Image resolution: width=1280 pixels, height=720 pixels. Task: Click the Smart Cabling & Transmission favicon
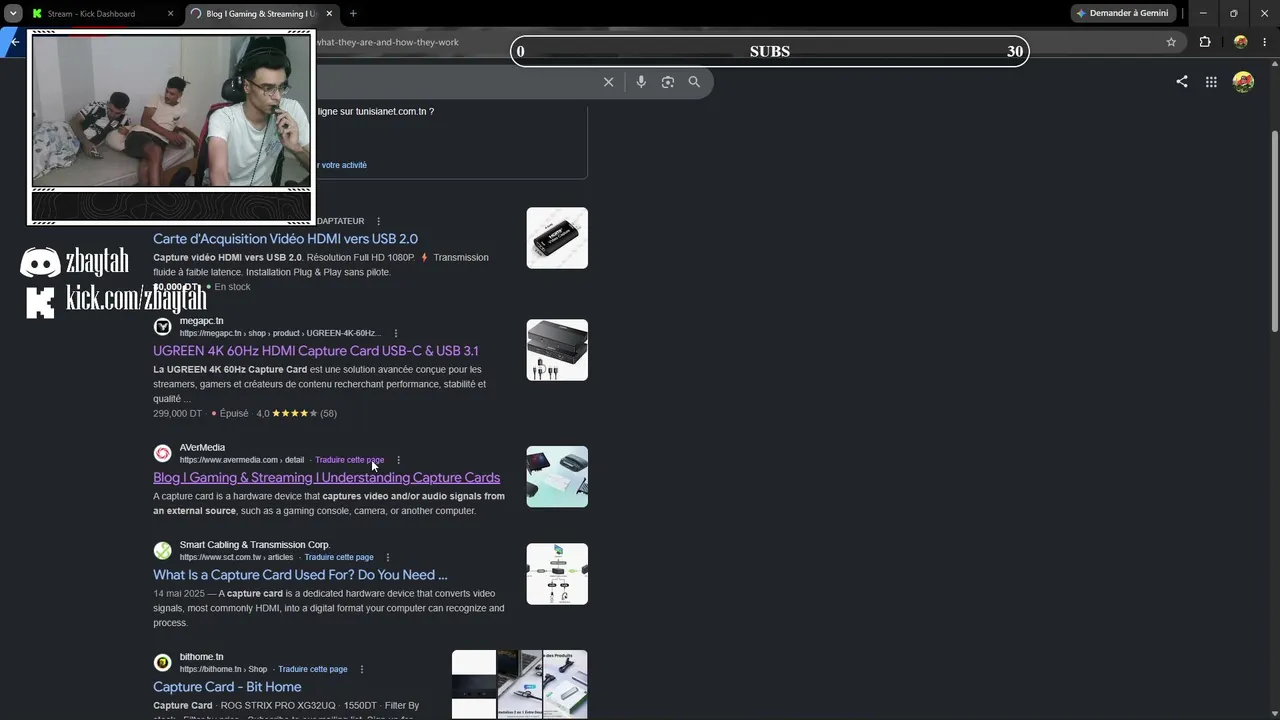pyautogui.click(x=162, y=551)
